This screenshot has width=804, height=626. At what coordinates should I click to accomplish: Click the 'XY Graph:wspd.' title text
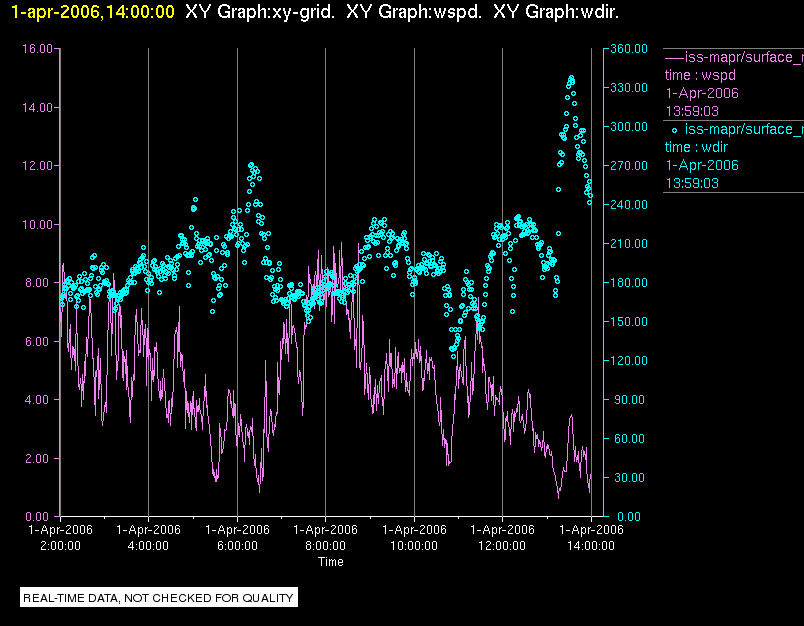point(414,12)
